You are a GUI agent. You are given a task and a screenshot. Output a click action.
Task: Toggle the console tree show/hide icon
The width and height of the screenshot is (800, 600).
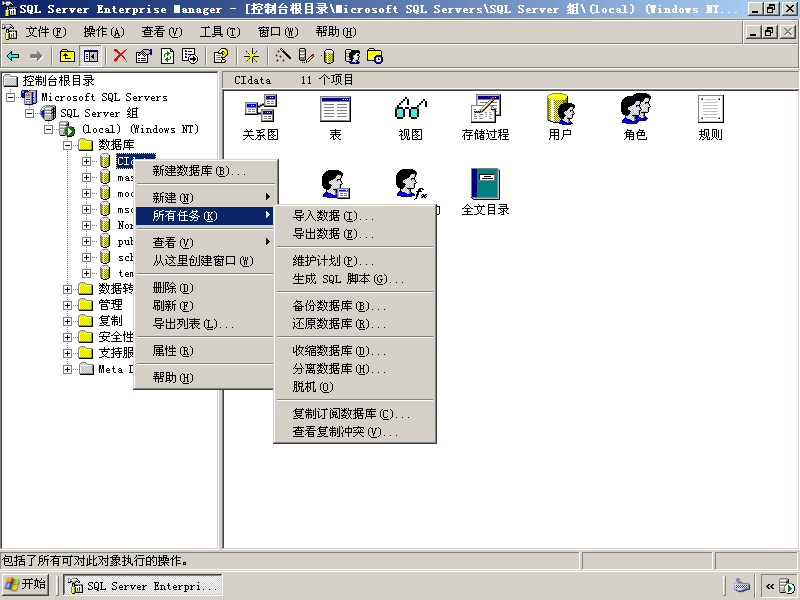pyautogui.click(x=91, y=56)
